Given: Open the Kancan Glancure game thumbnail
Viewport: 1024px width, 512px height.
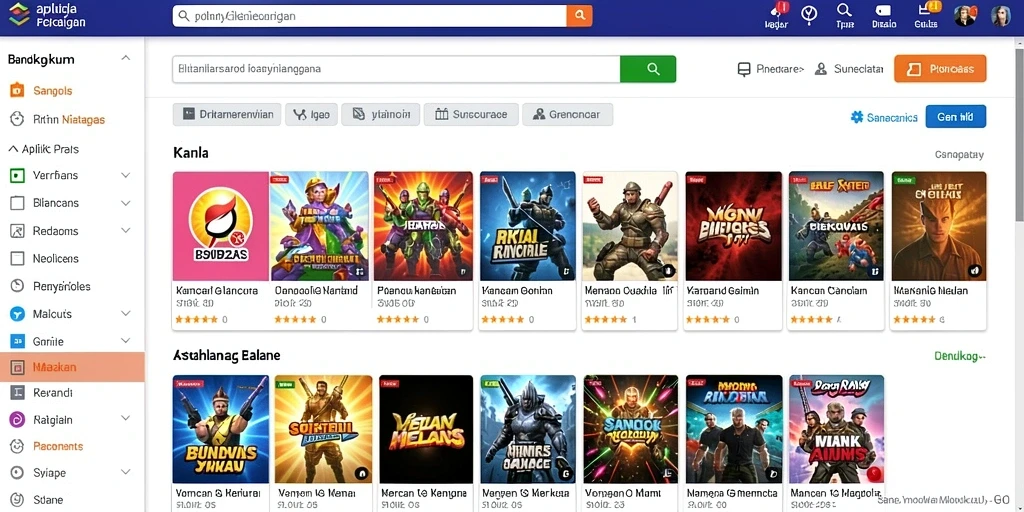Looking at the screenshot, I should tap(221, 226).
